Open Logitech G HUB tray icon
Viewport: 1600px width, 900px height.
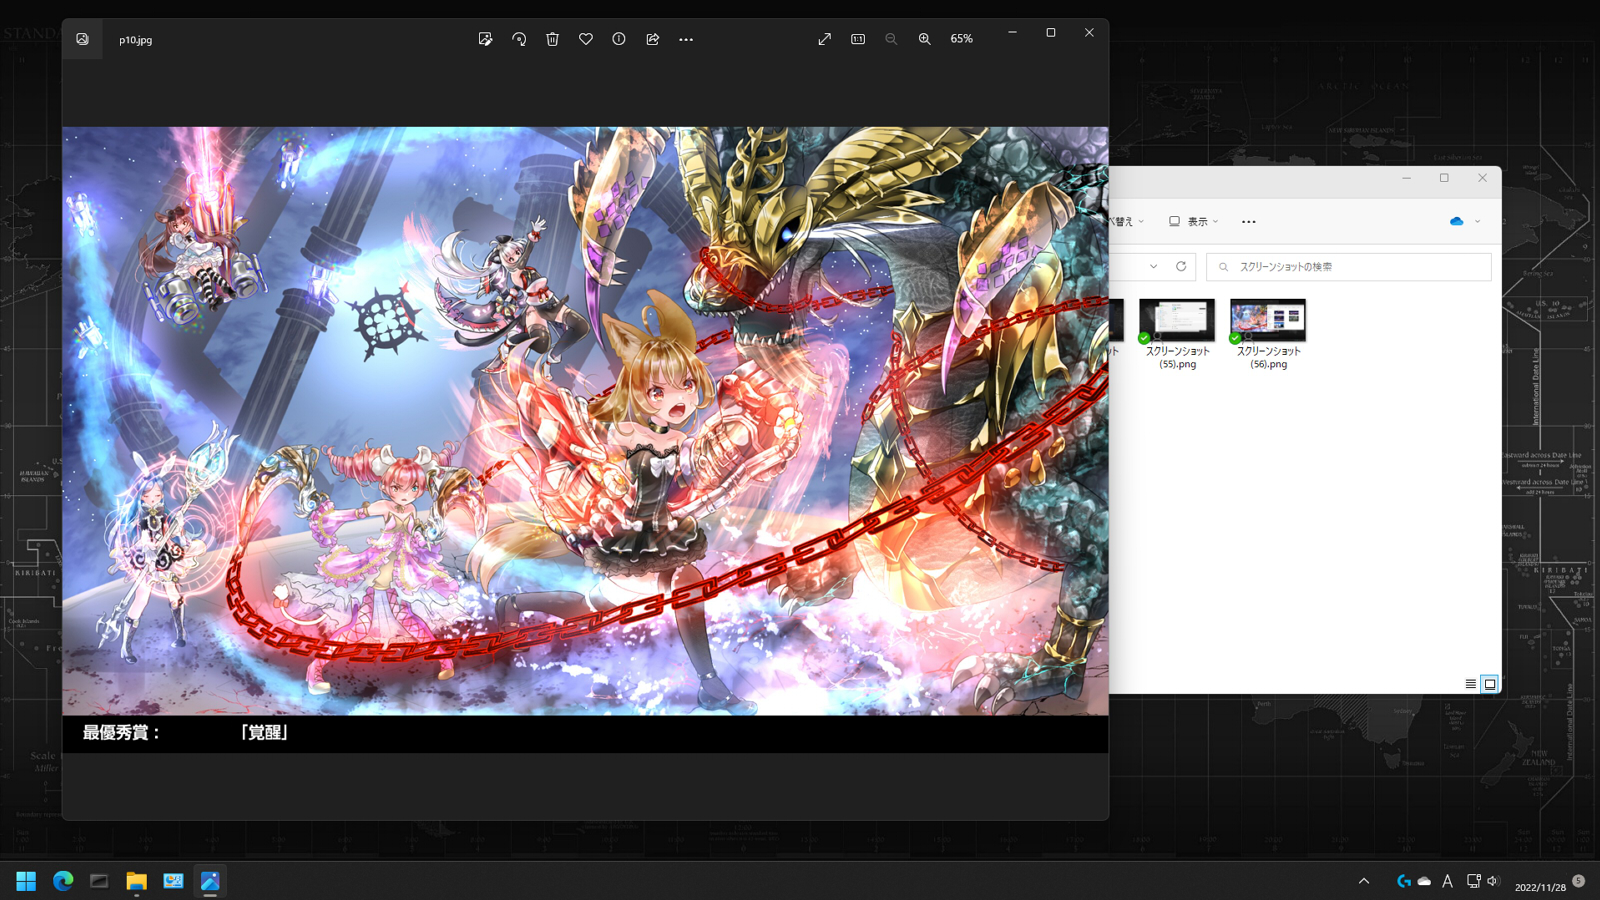(1404, 881)
